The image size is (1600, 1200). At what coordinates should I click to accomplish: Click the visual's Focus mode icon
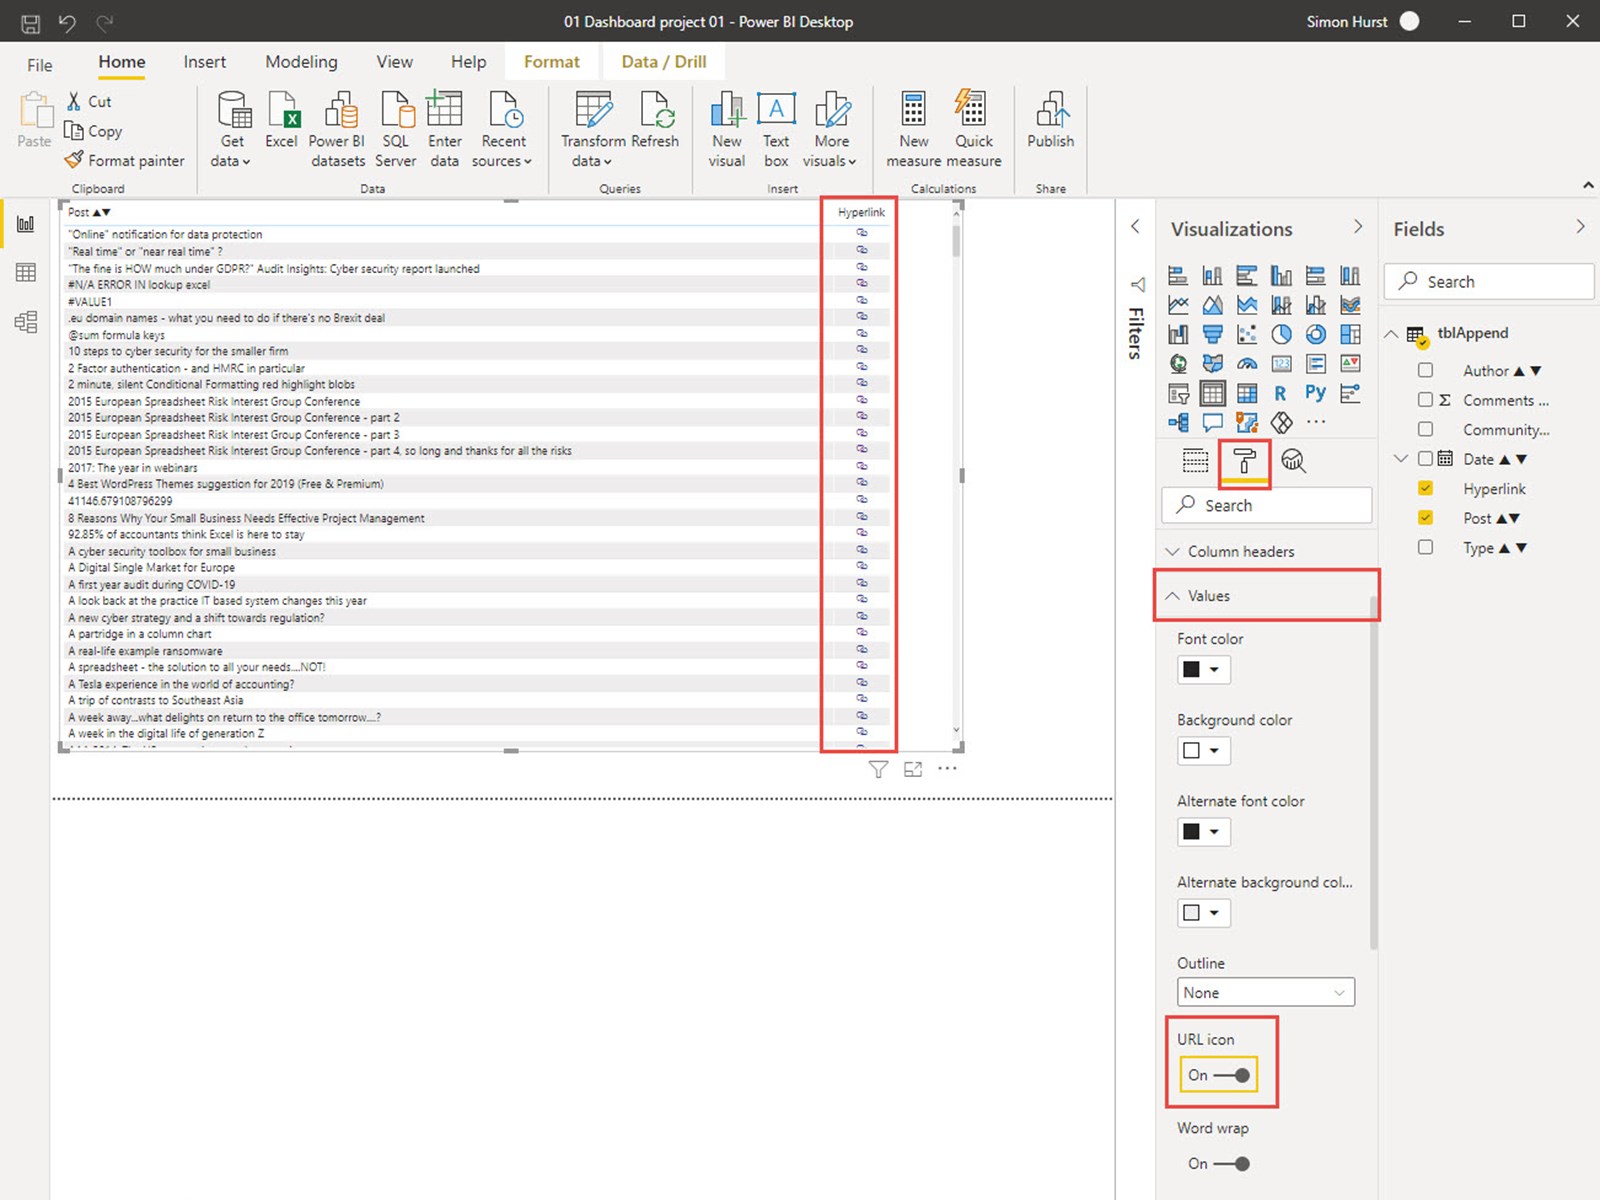point(913,769)
